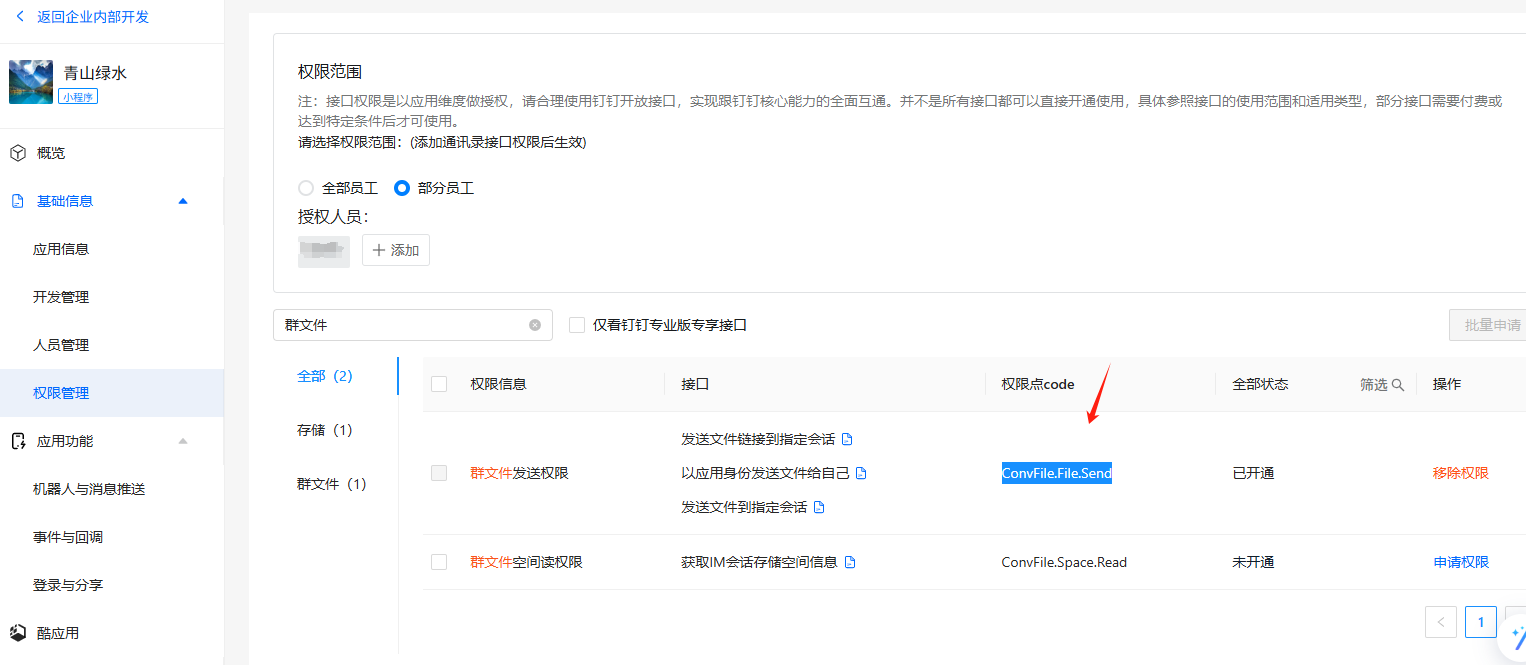Open doc icon for 获取IM会话存储空间信息
1526x665 pixels.
pyautogui.click(x=850, y=562)
